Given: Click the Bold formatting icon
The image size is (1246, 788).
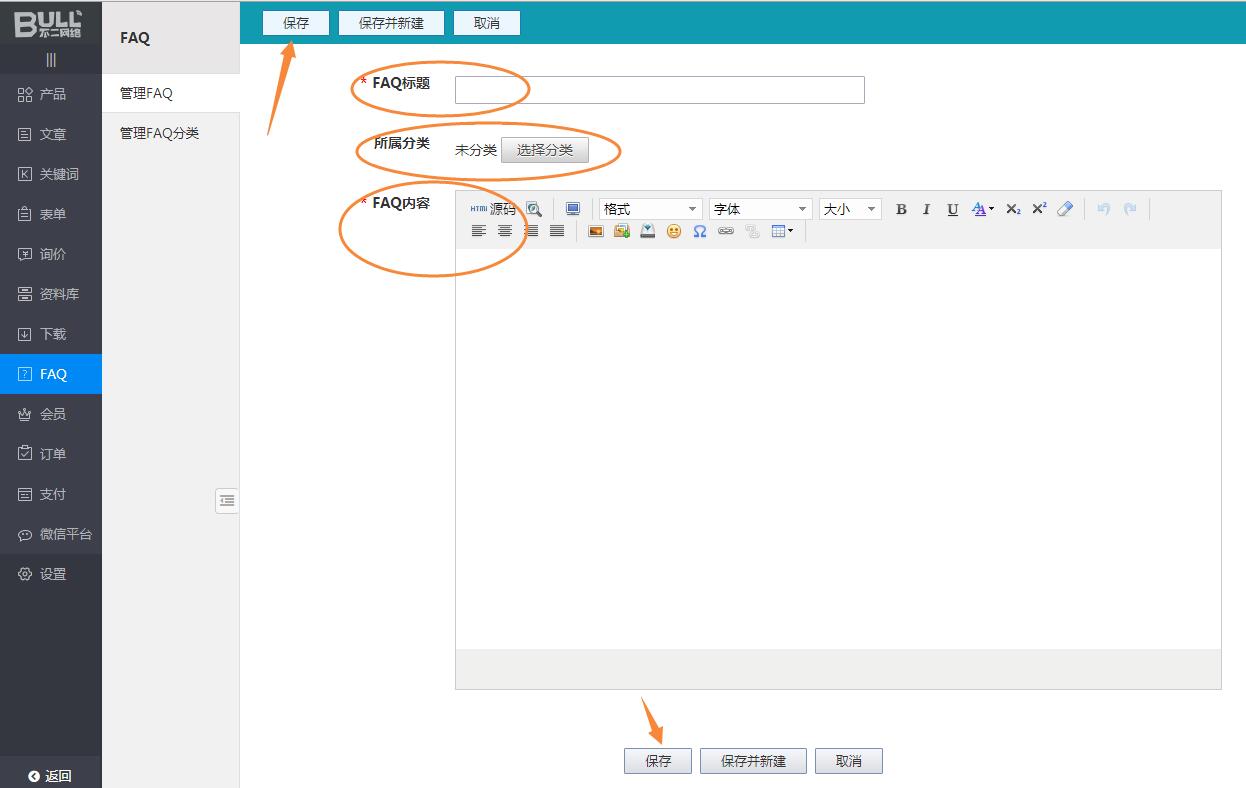Looking at the screenshot, I should point(901,209).
